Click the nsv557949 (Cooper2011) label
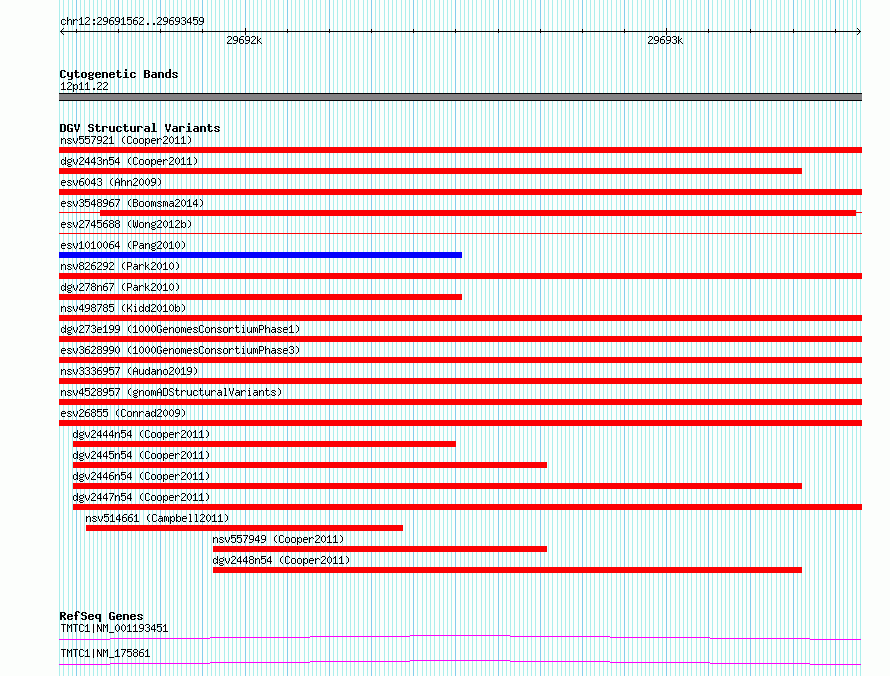Image resolution: width=890 pixels, height=676 pixels. coord(278,539)
